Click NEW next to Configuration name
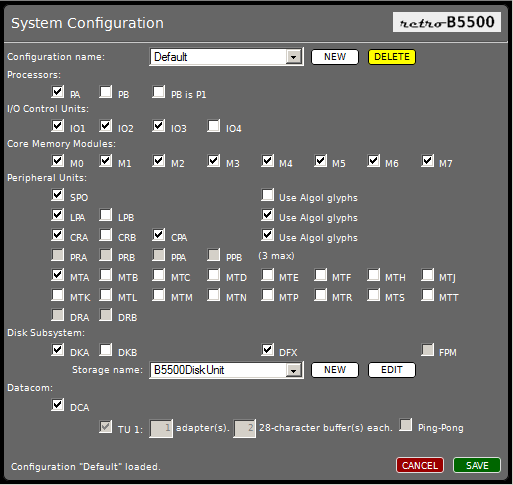Image resolution: width=513 pixels, height=485 pixels. pos(335,57)
